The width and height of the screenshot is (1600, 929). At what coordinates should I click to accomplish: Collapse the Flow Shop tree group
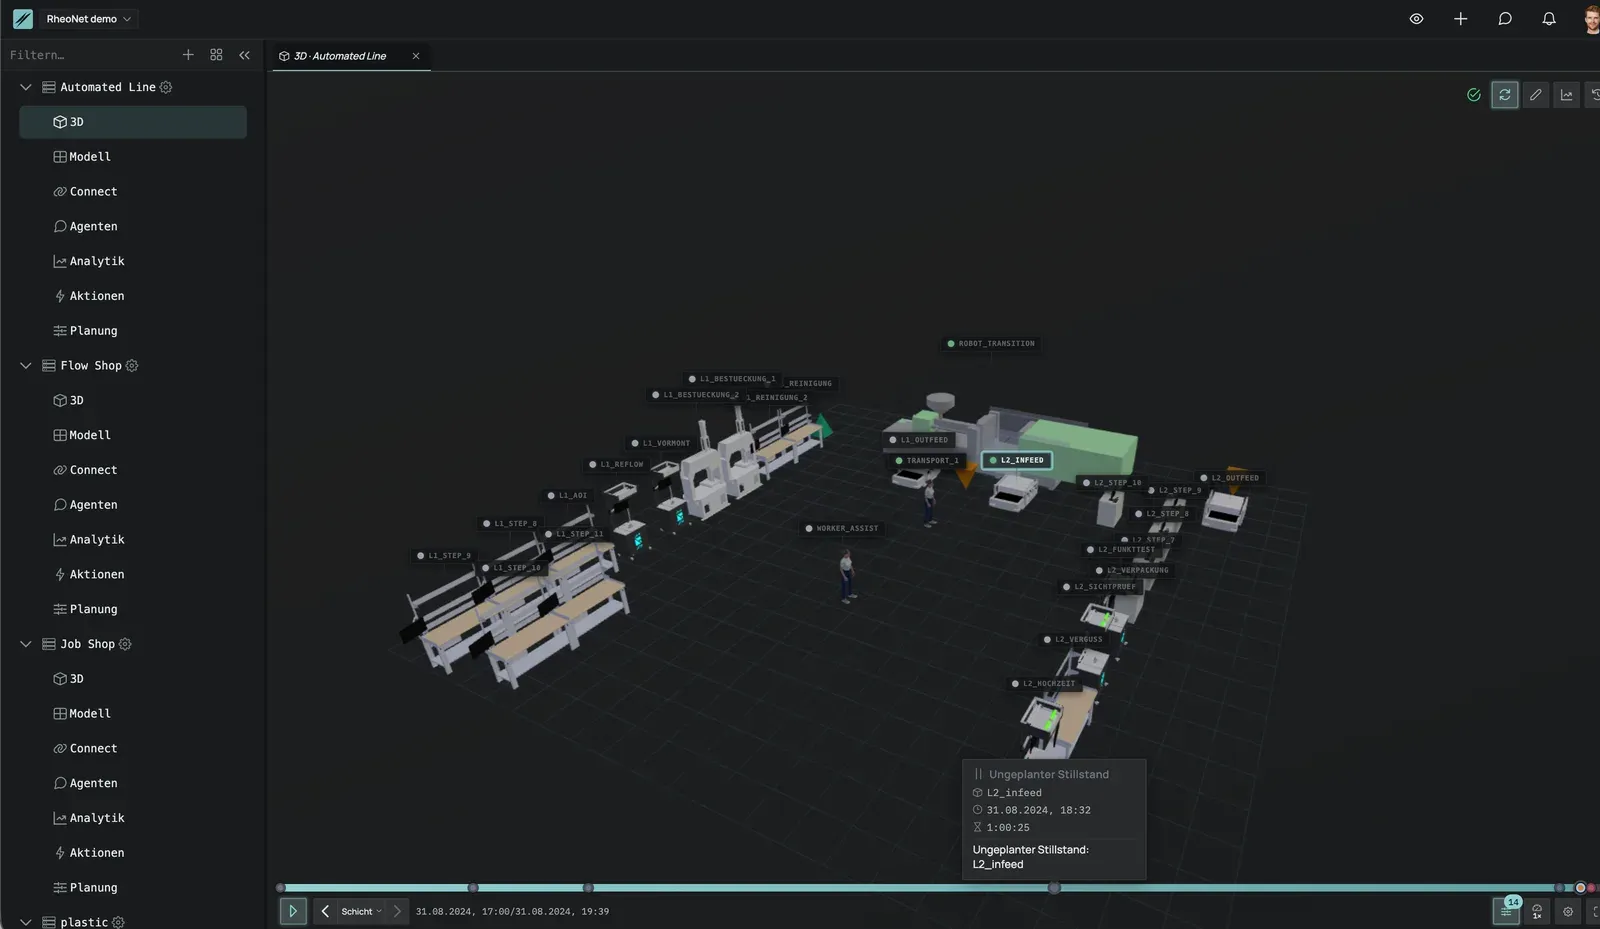point(26,366)
